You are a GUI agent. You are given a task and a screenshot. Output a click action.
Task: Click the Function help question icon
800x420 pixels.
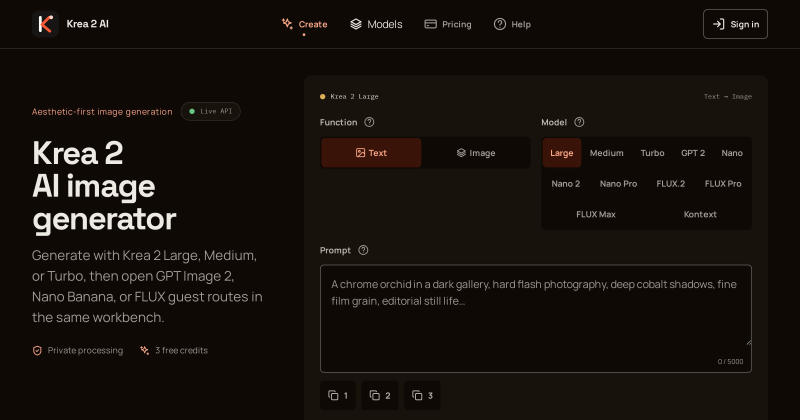click(369, 122)
